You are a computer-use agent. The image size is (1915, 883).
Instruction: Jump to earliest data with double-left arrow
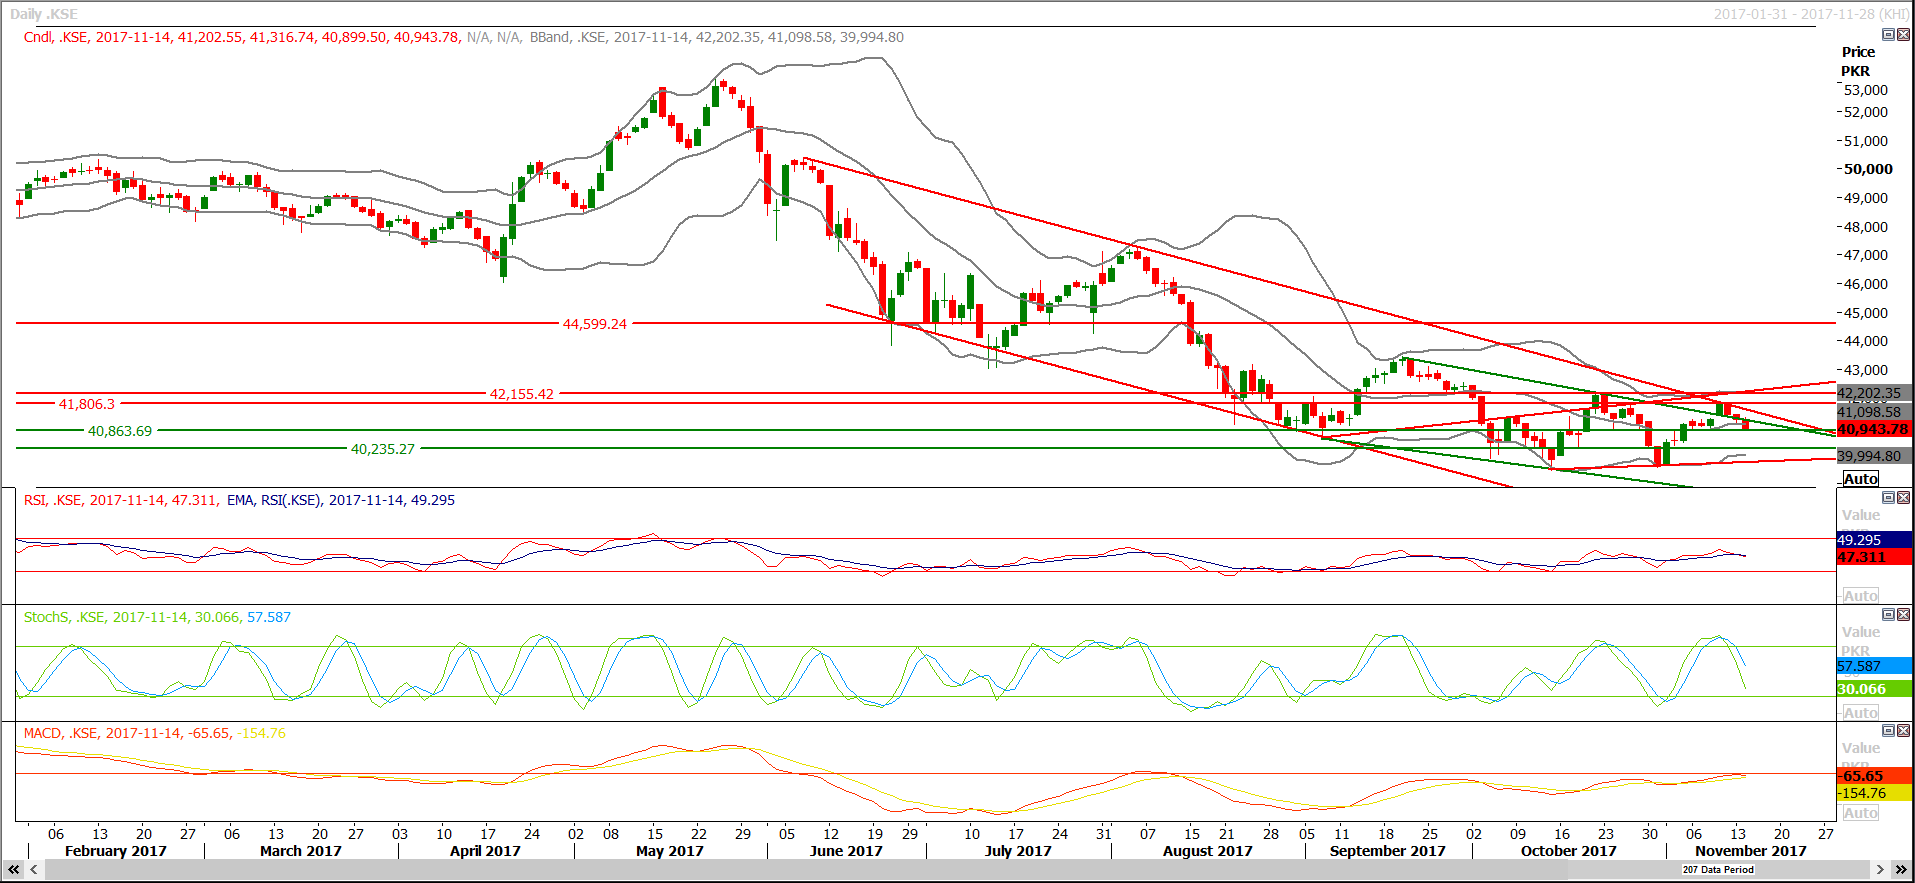pyautogui.click(x=14, y=870)
